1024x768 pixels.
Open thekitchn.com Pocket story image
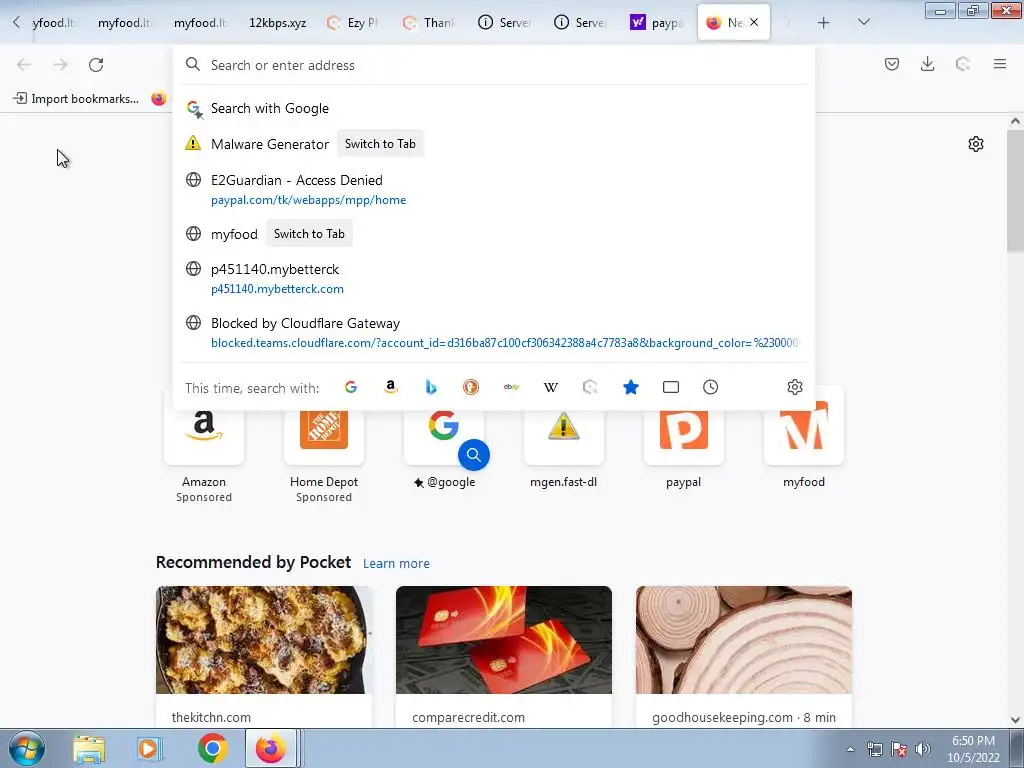click(264, 640)
